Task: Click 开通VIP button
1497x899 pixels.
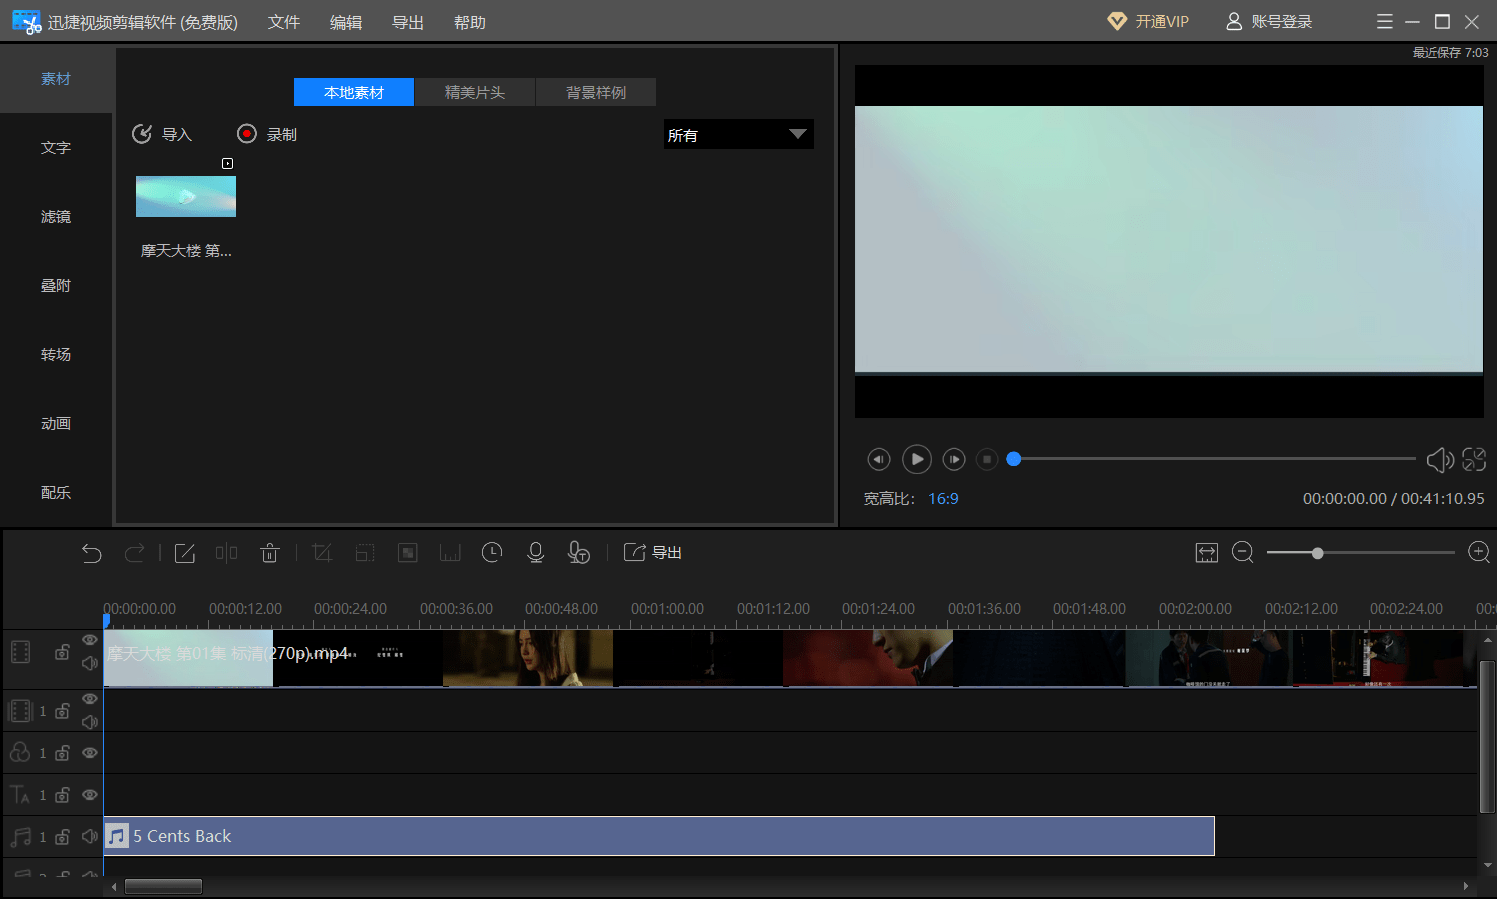Action: (x=1148, y=22)
